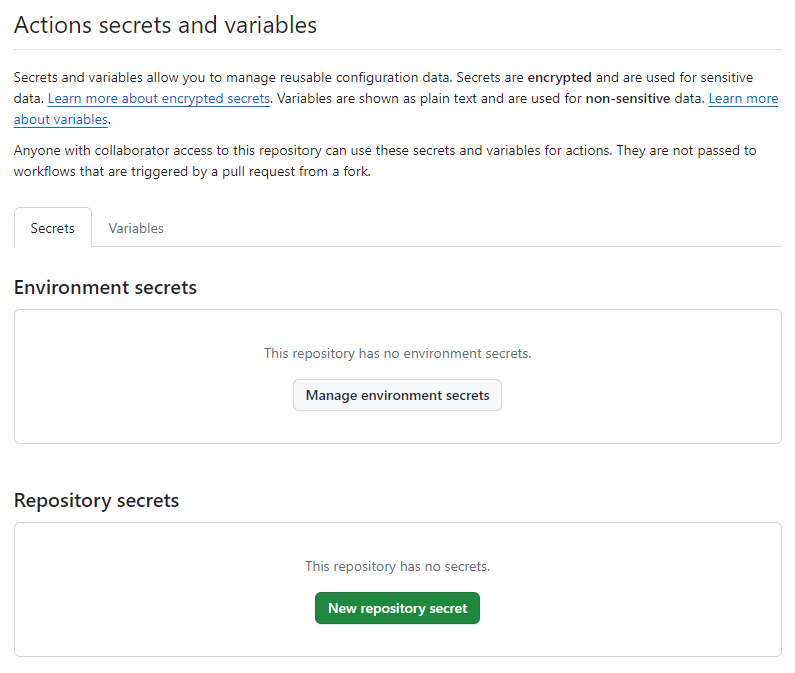Switch to the Variables tab
The image size is (795, 673).
pyautogui.click(x=136, y=228)
